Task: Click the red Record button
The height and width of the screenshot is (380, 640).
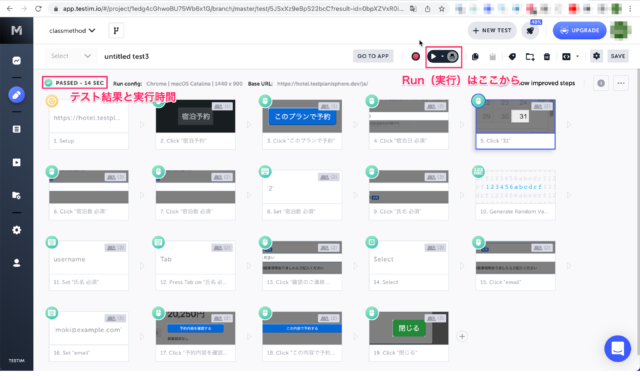Action: 416,56
